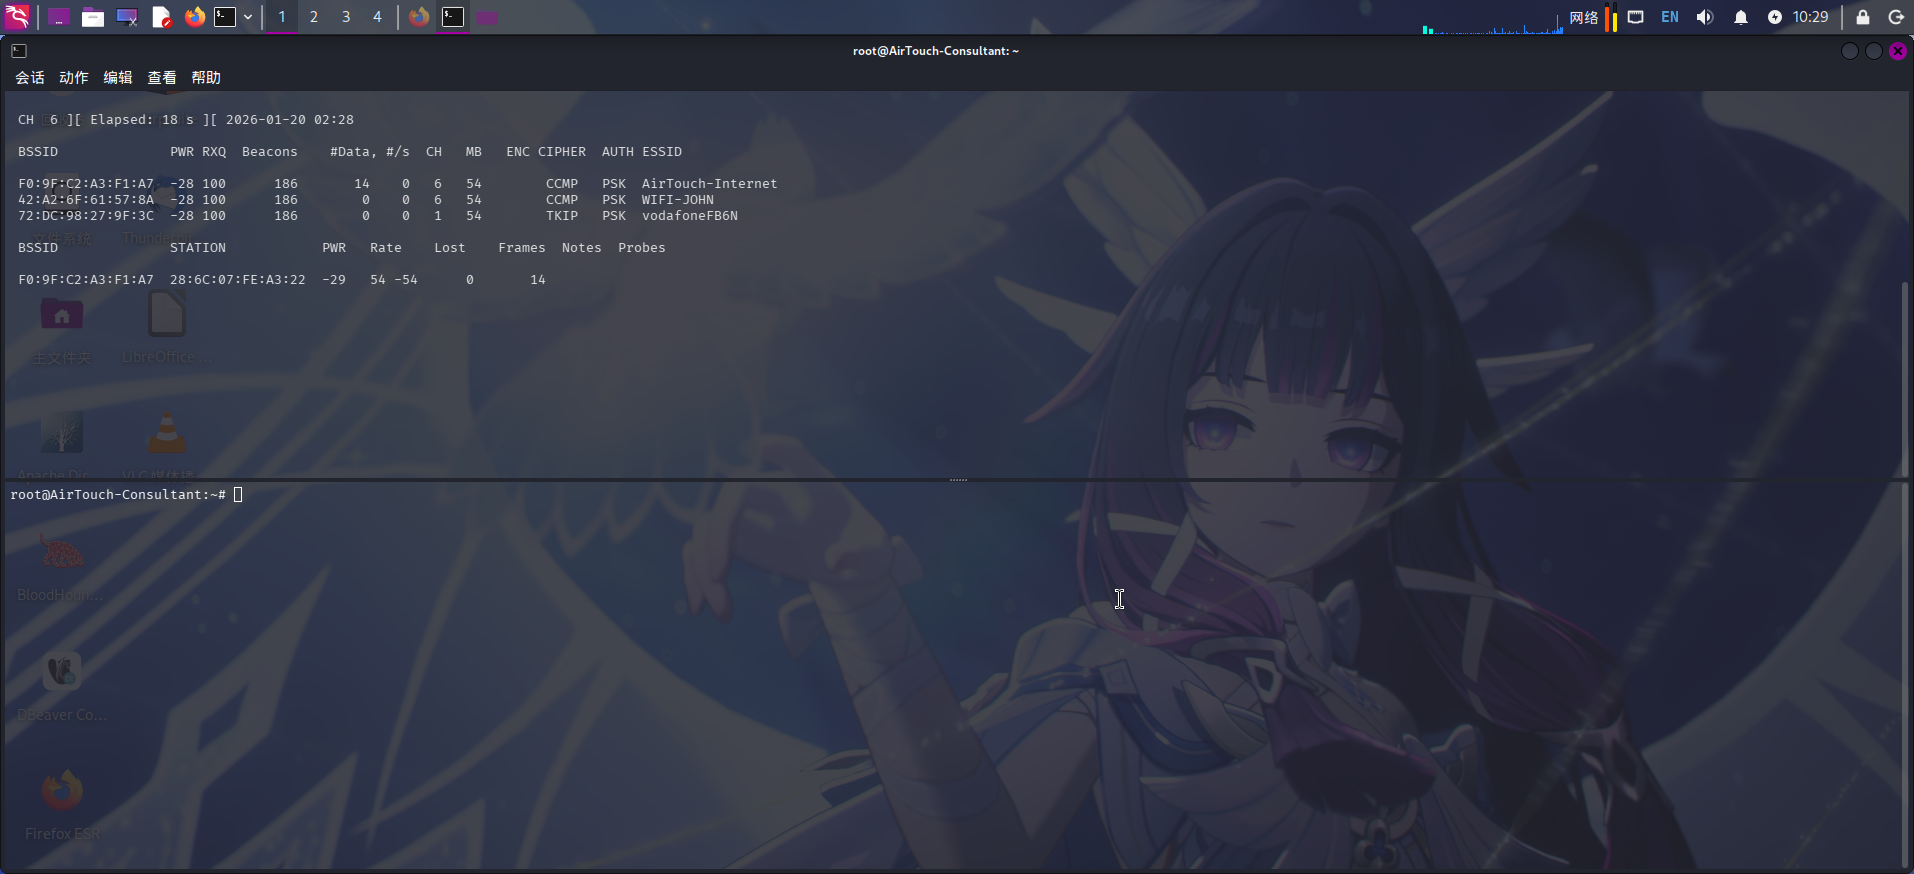Launch a new terminal from the panel
The image size is (1914, 874).
click(x=226, y=17)
